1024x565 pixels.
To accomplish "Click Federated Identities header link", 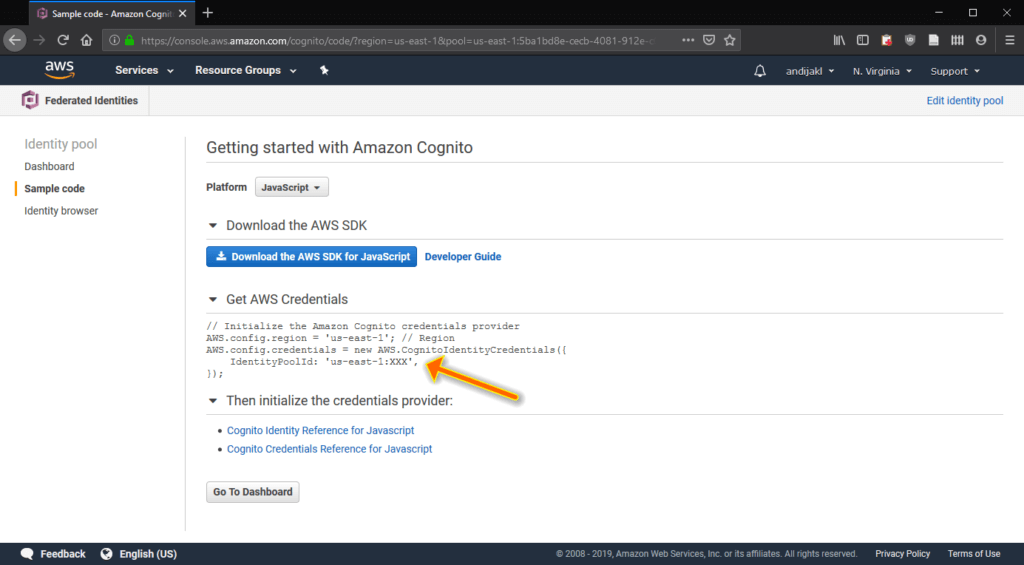I will 91,101.
